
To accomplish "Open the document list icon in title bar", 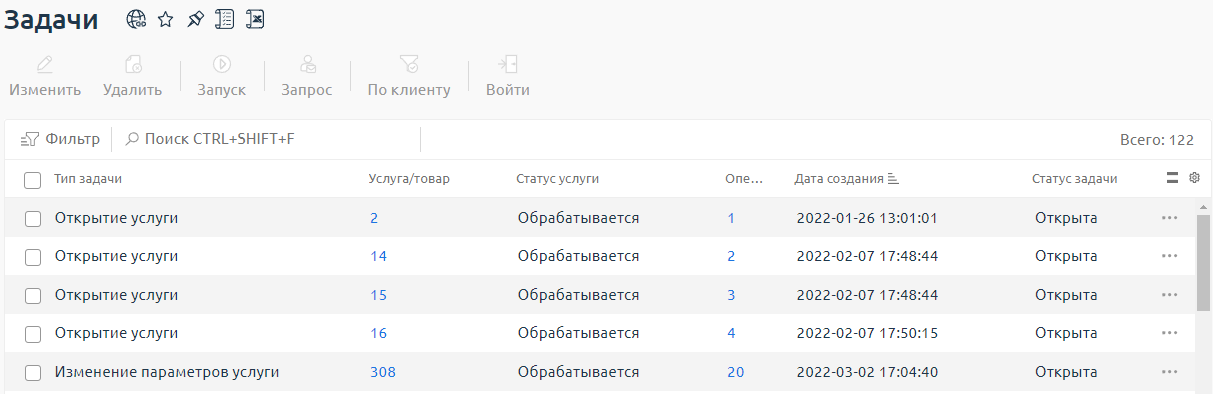I will 225,19.
